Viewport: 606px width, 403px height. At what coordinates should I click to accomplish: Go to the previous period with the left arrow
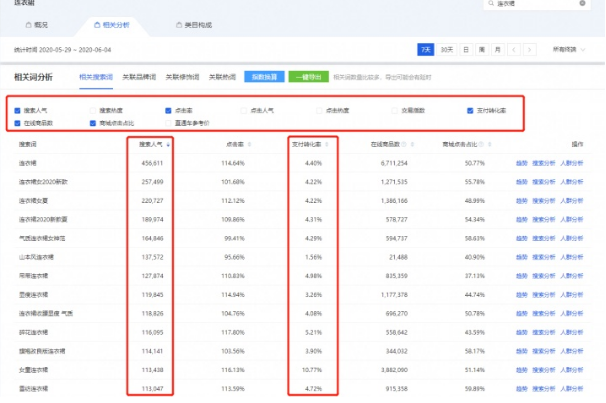pos(514,49)
